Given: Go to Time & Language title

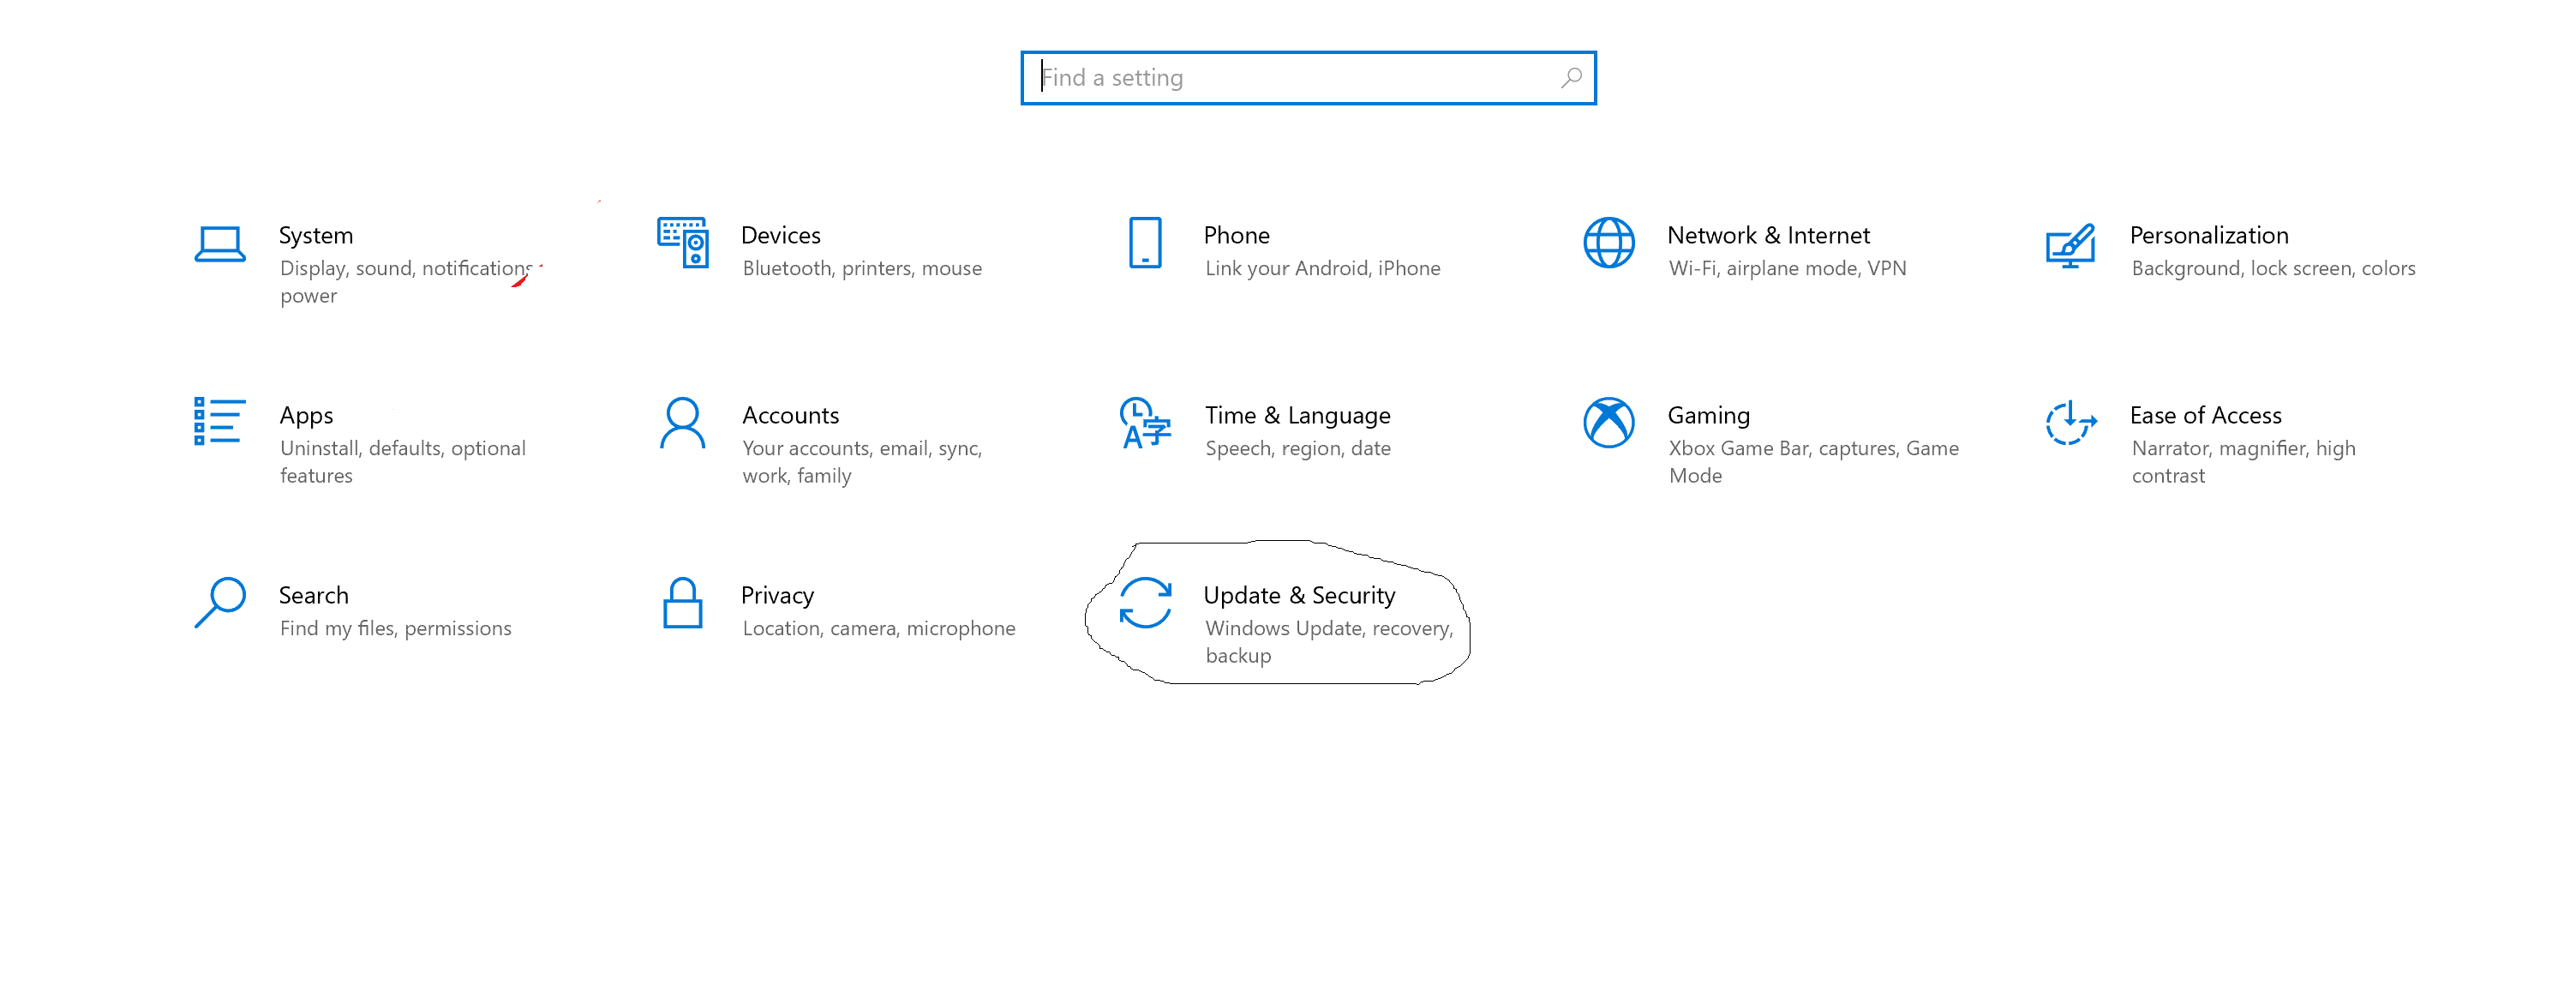Looking at the screenshot, I should [x=1297, y=415].
